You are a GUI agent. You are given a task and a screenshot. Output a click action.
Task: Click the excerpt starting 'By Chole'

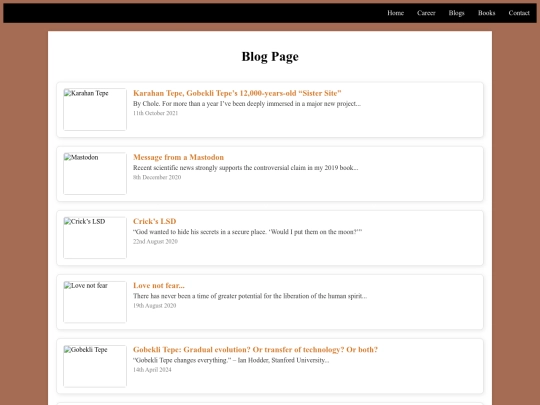coord(247,103)
